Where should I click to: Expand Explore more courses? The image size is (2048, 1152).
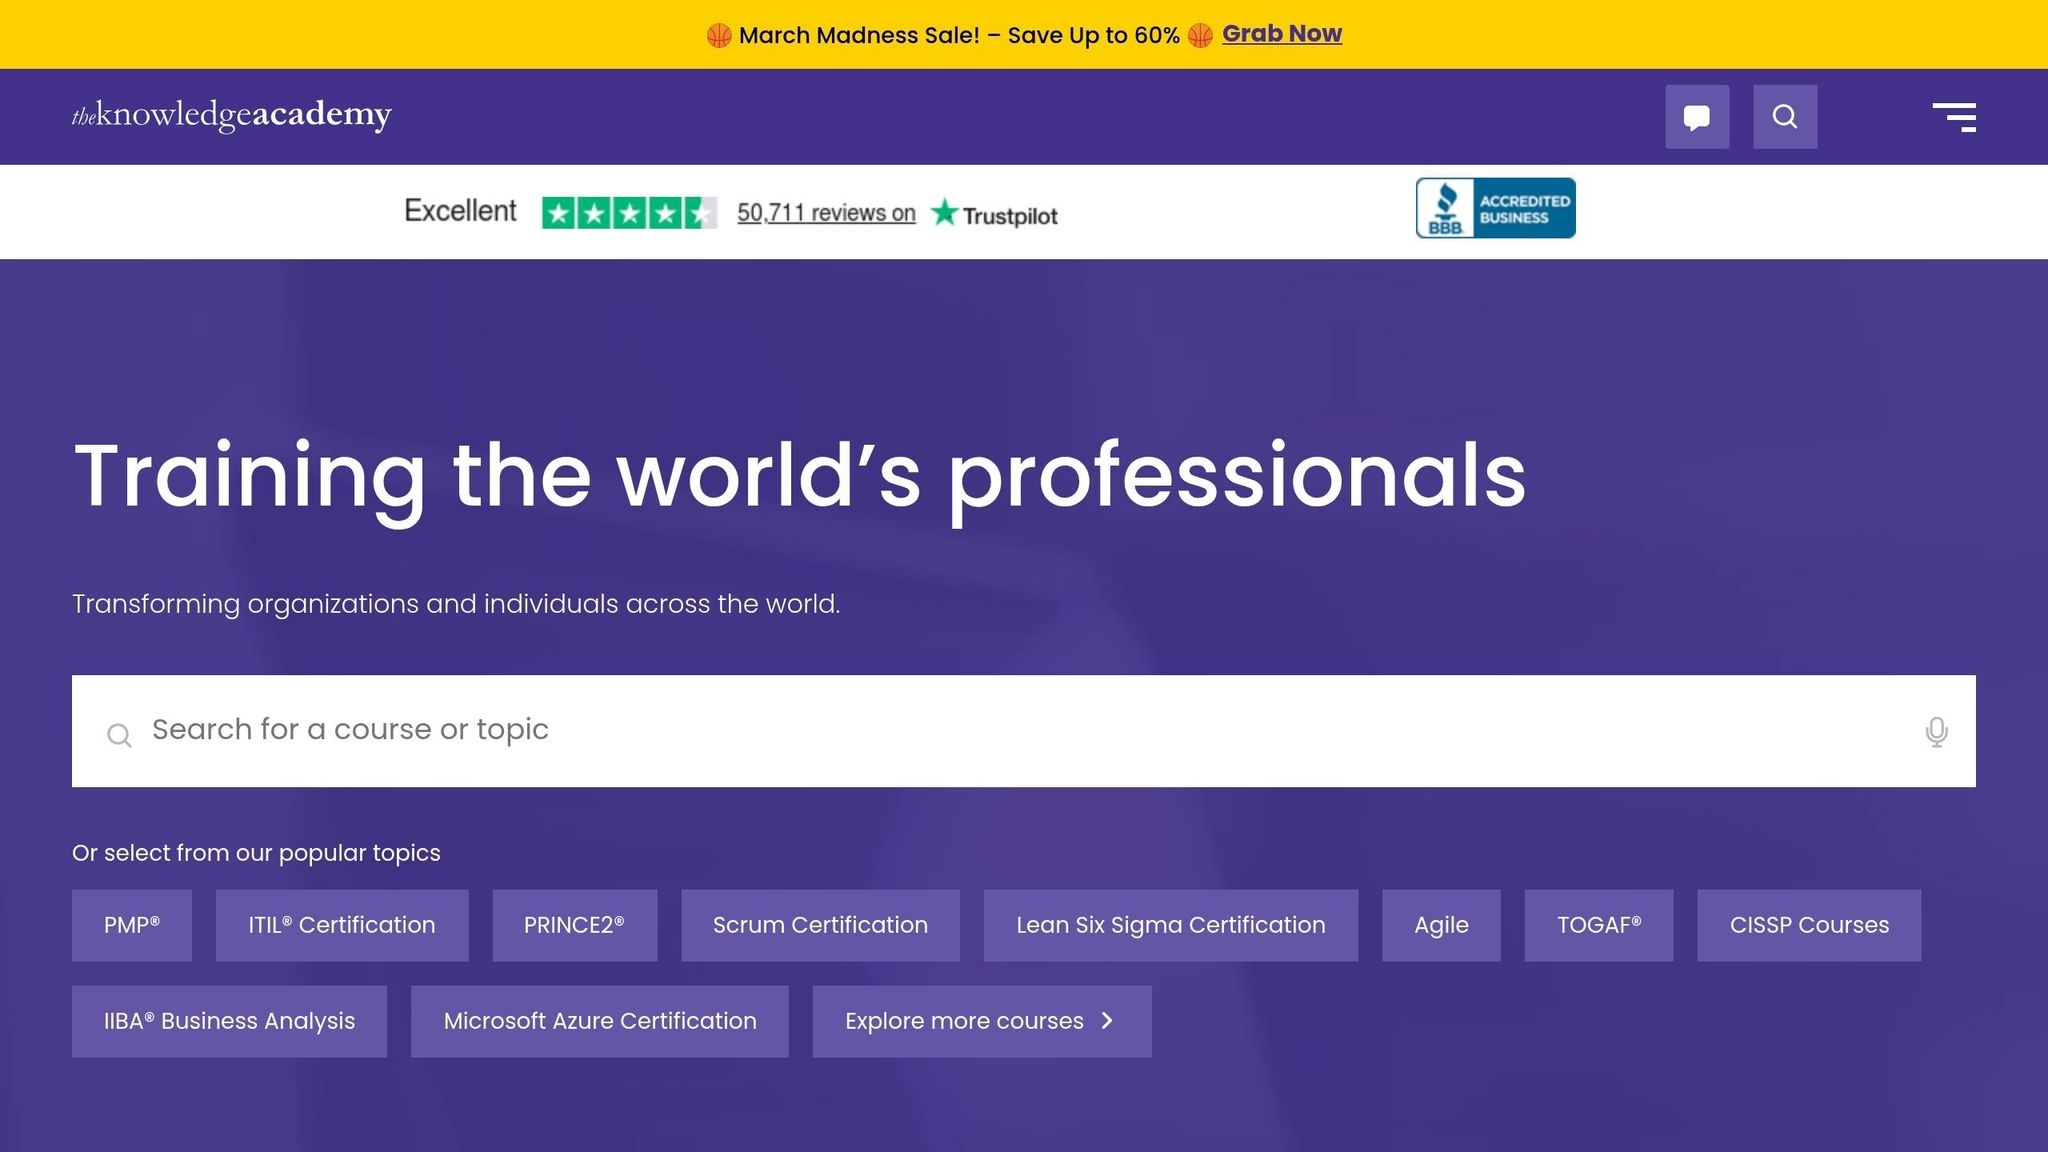982,1021
